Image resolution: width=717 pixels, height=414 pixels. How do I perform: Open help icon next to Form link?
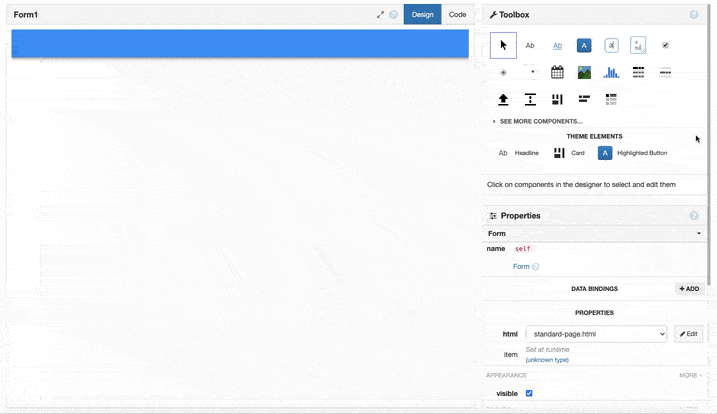click(x=535, y=267)
